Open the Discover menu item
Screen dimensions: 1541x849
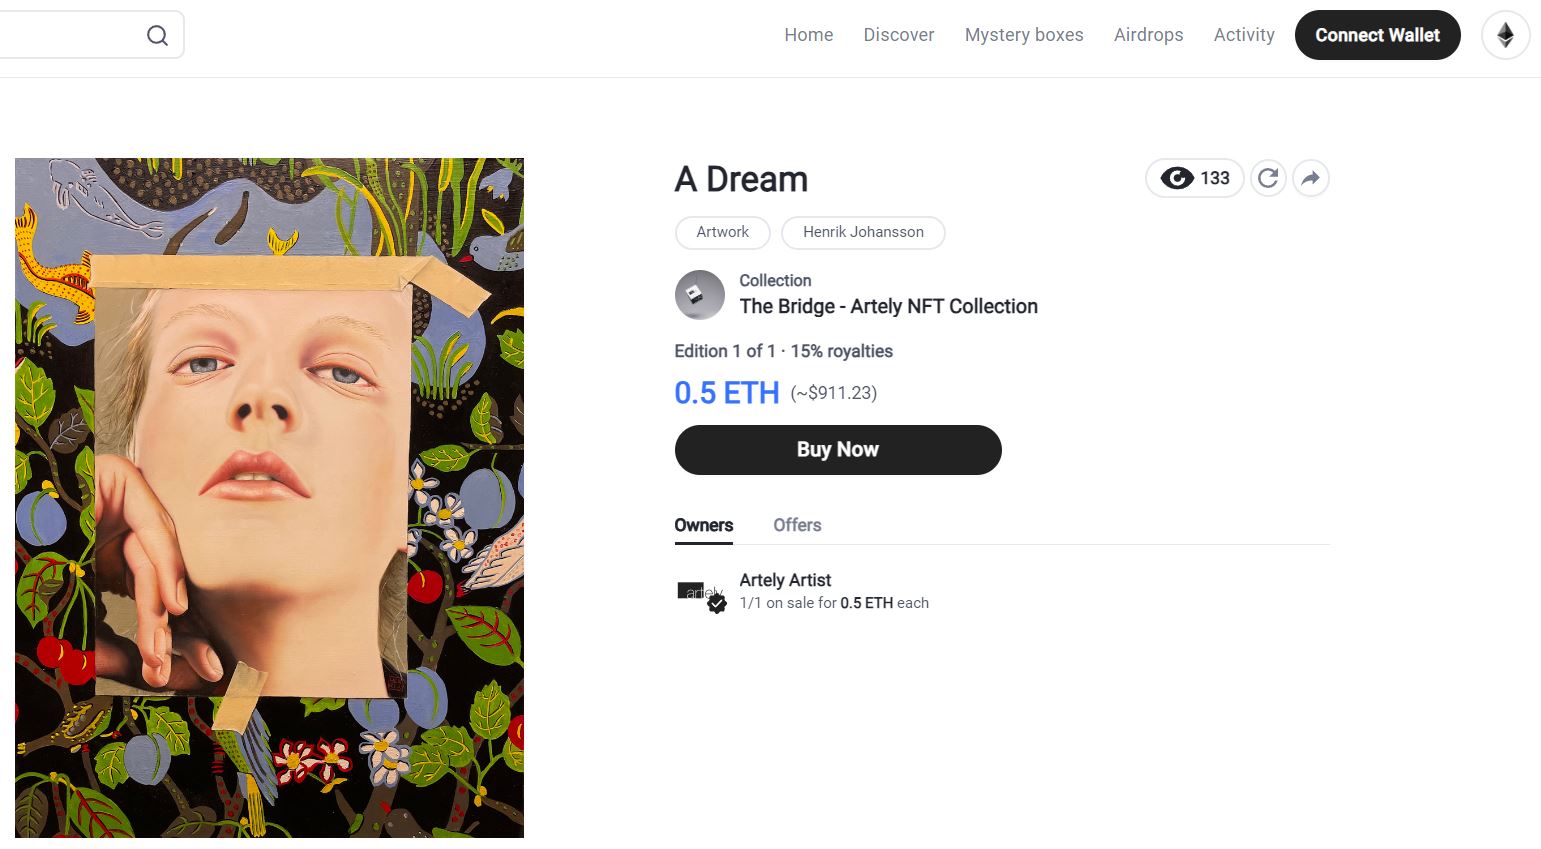898,35
